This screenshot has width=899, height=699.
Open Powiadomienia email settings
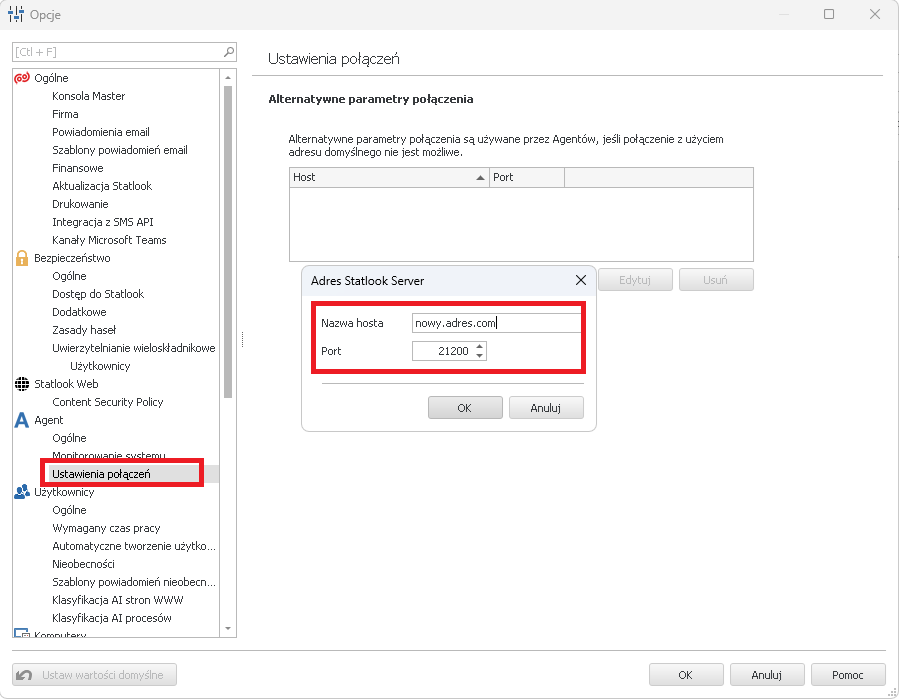point(101,132)
